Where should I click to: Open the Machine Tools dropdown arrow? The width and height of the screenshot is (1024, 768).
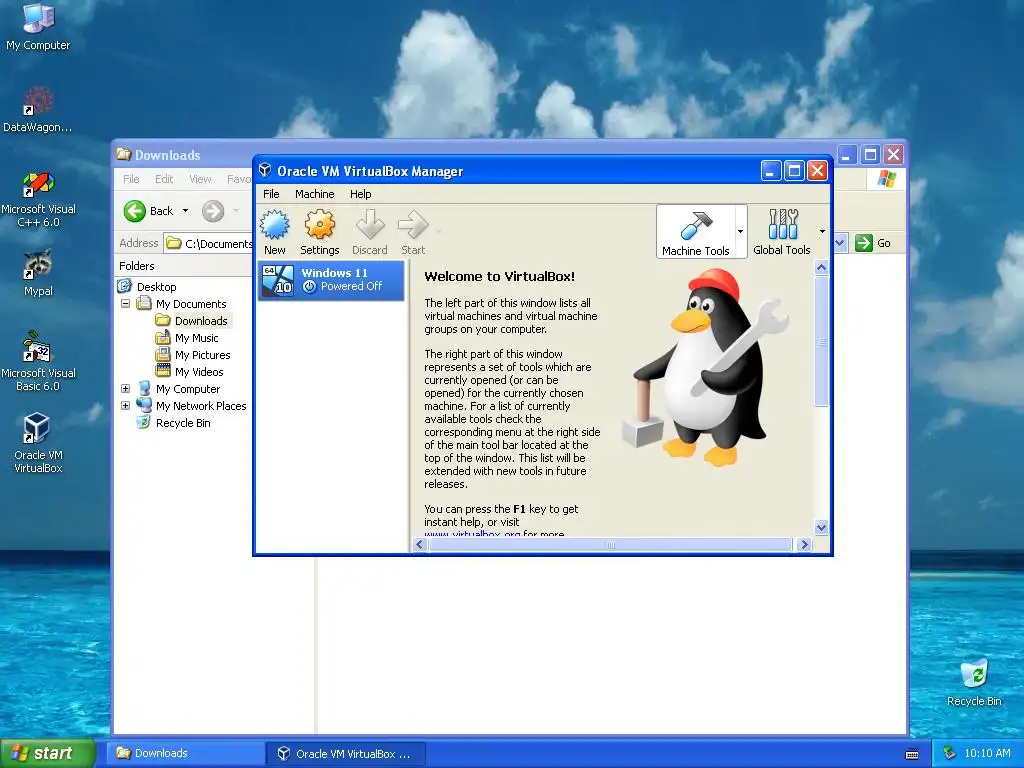coord(741,231)
